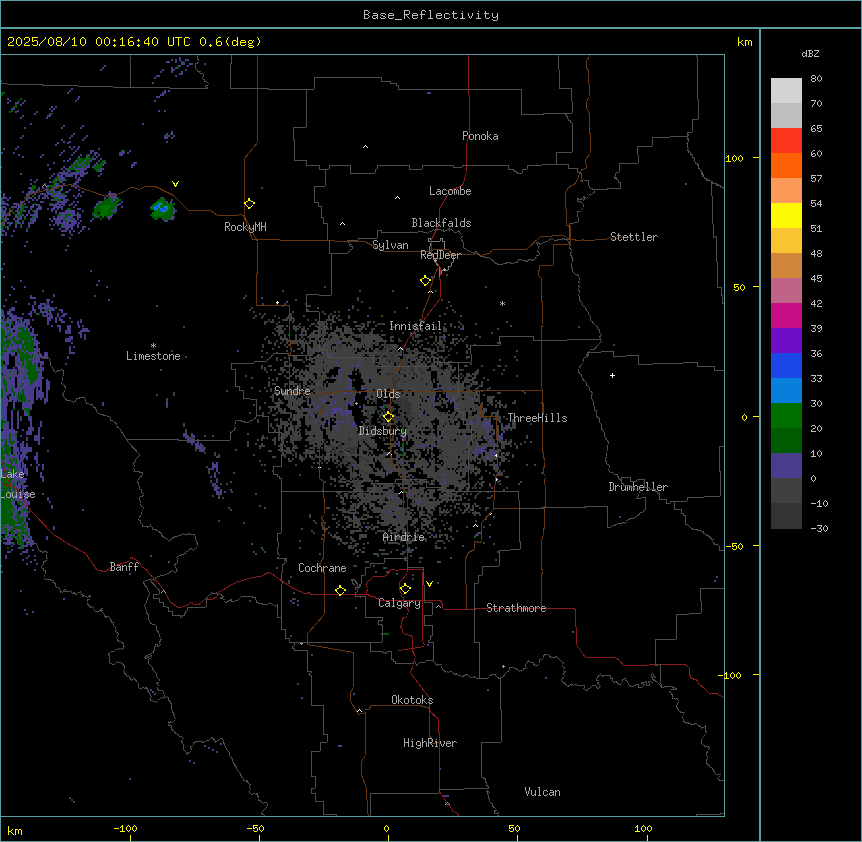The width and height of the screenshot is (862, 842).
Task: Click the Banff town label
Action: [x=124, y=567]
